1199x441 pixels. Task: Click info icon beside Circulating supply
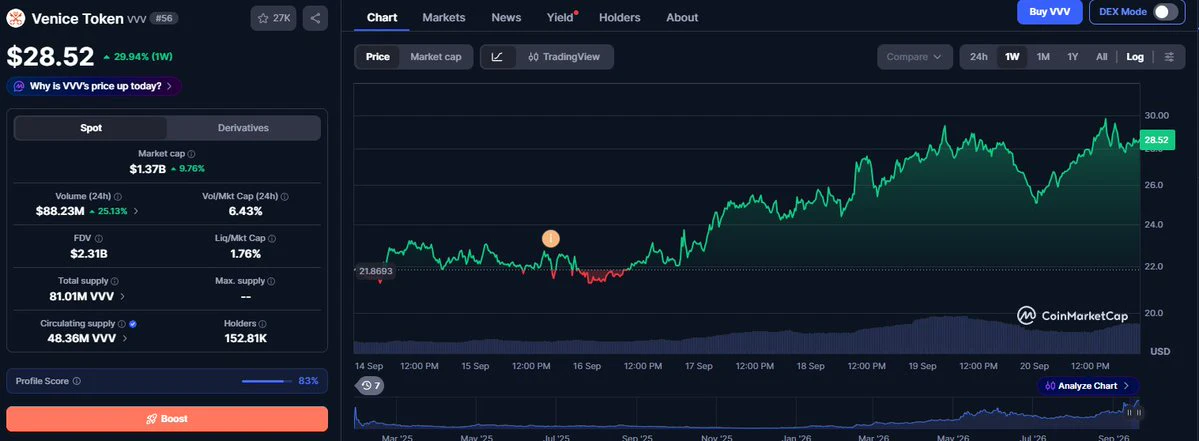122,324
